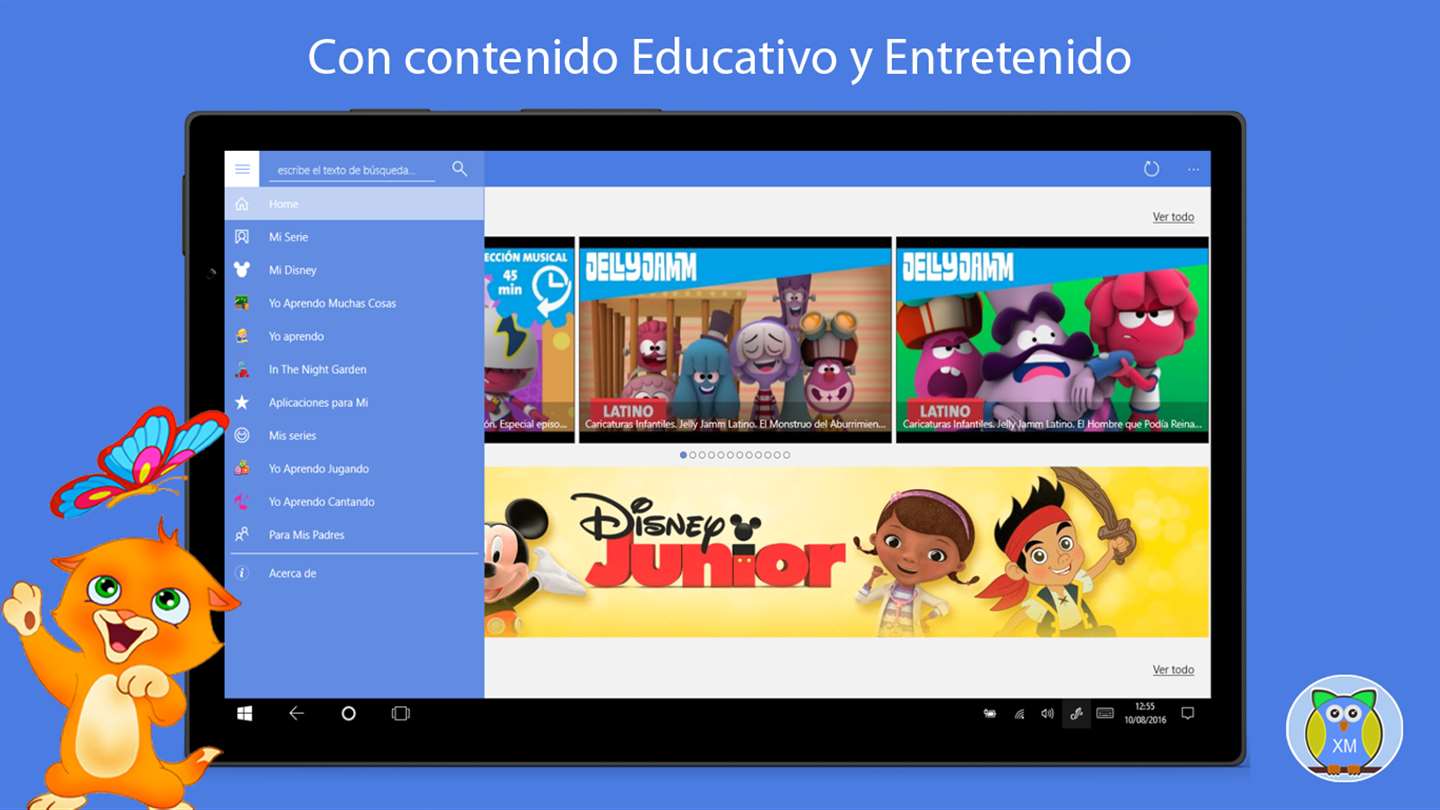Click the Mi Serie sidebar icon
The height and width of the screenshot is (810, 1440).
coord(242,237)
